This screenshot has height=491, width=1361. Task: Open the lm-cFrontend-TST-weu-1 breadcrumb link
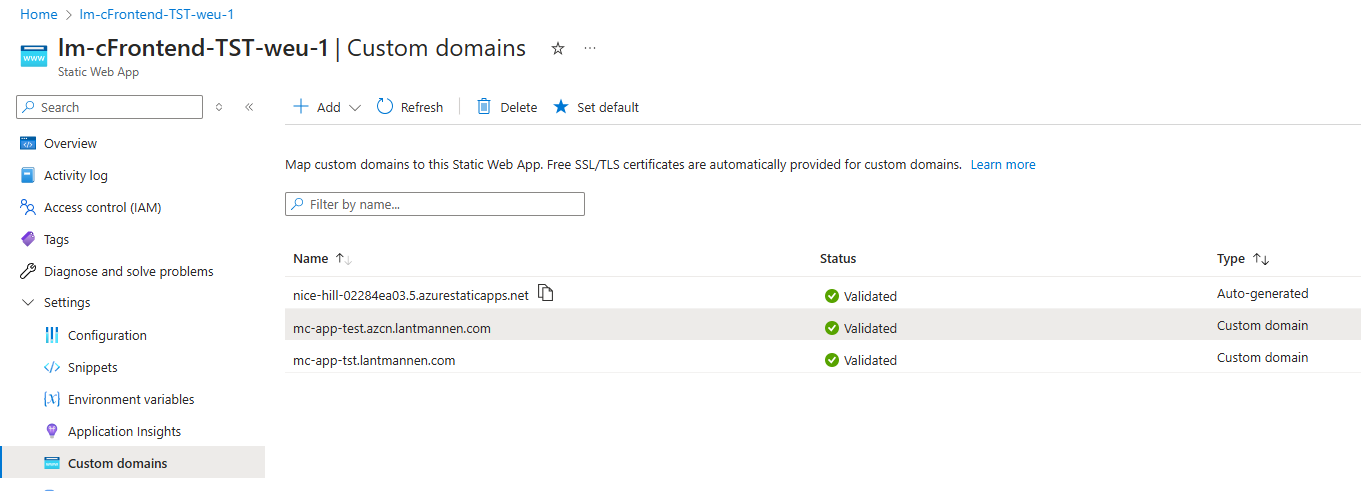(156, 15)
